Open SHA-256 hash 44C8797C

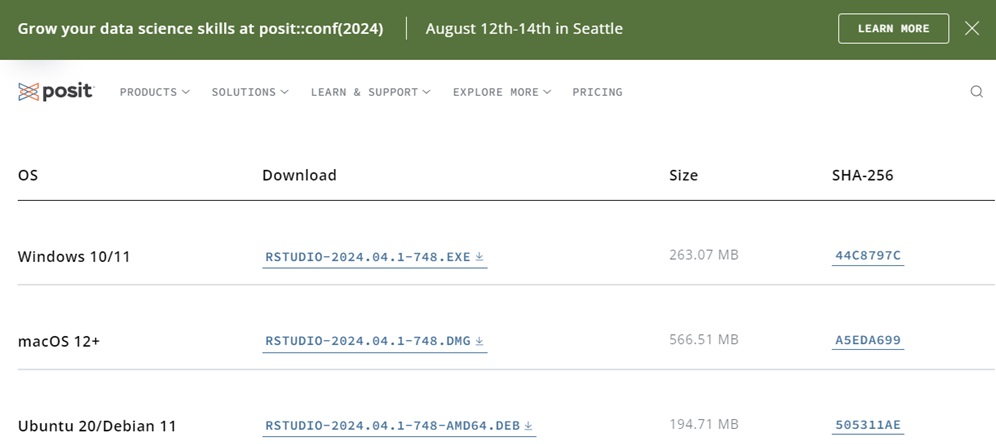pos(868,256)
